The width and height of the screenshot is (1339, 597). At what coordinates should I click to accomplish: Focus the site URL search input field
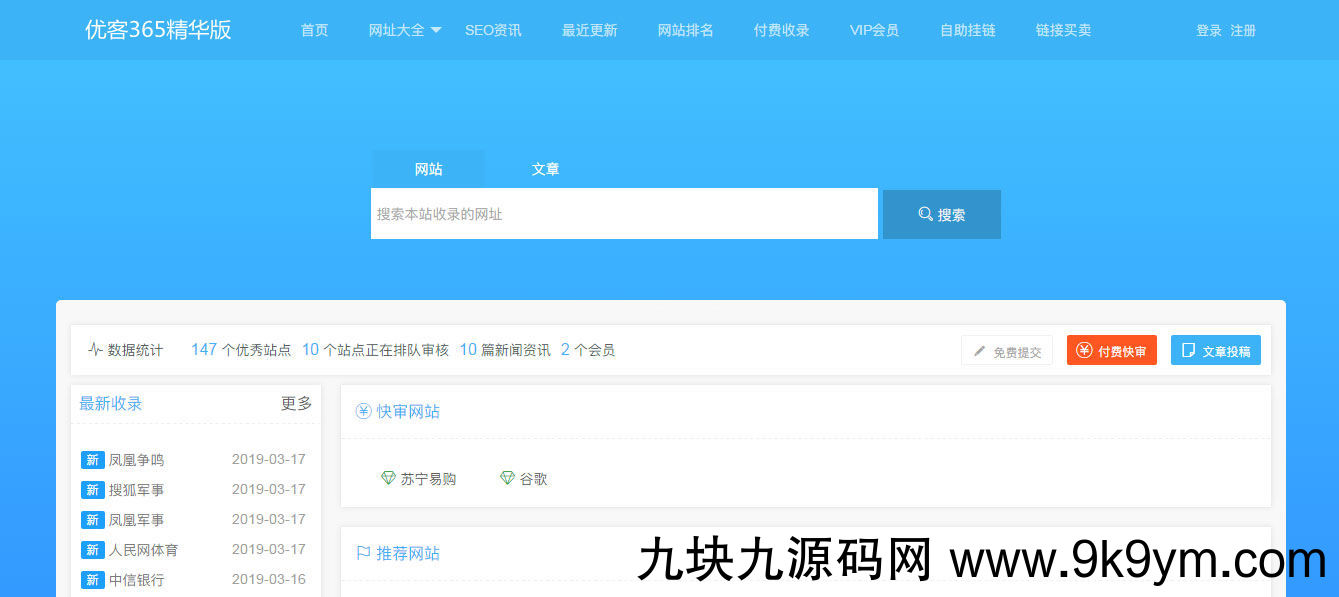tap(624, 214)
